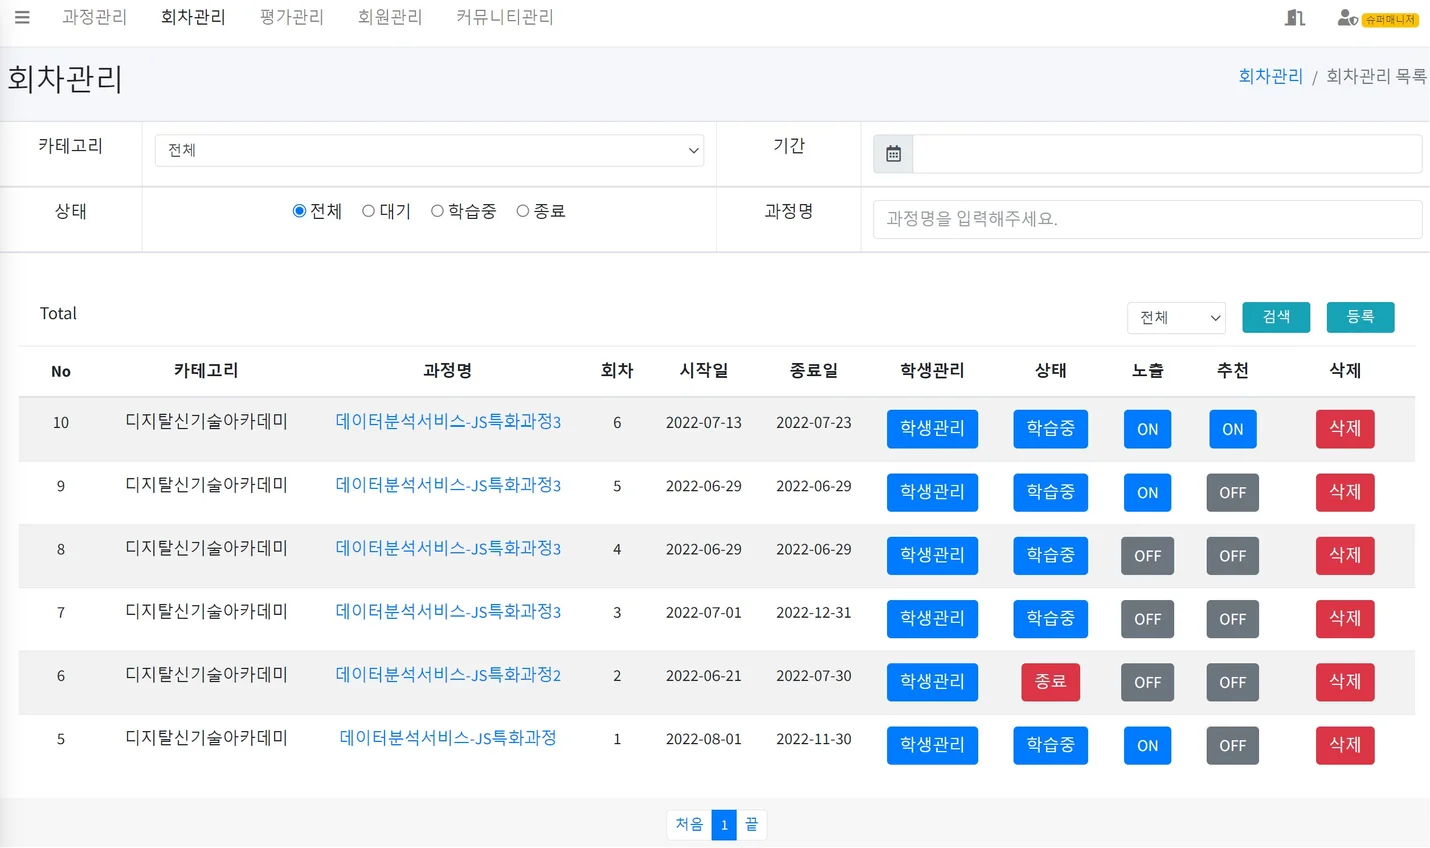Open 데이터분석서비스-JS특화과정3 link in row 8
The width and height of the screenshot is (1430, 848).
[x=448, y=548]
